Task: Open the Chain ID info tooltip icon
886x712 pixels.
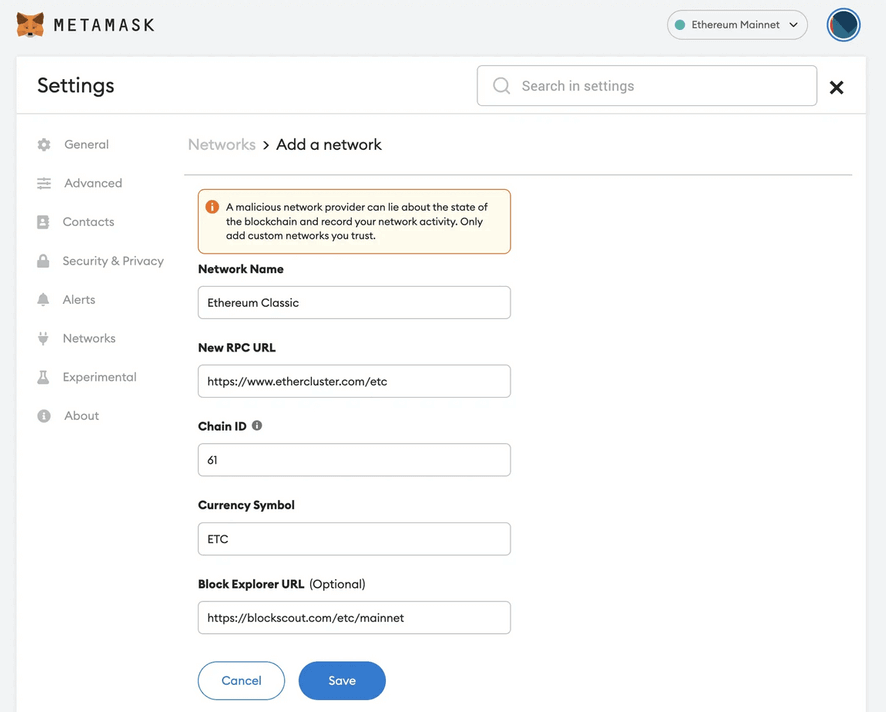Action: [x=256, y=425]
